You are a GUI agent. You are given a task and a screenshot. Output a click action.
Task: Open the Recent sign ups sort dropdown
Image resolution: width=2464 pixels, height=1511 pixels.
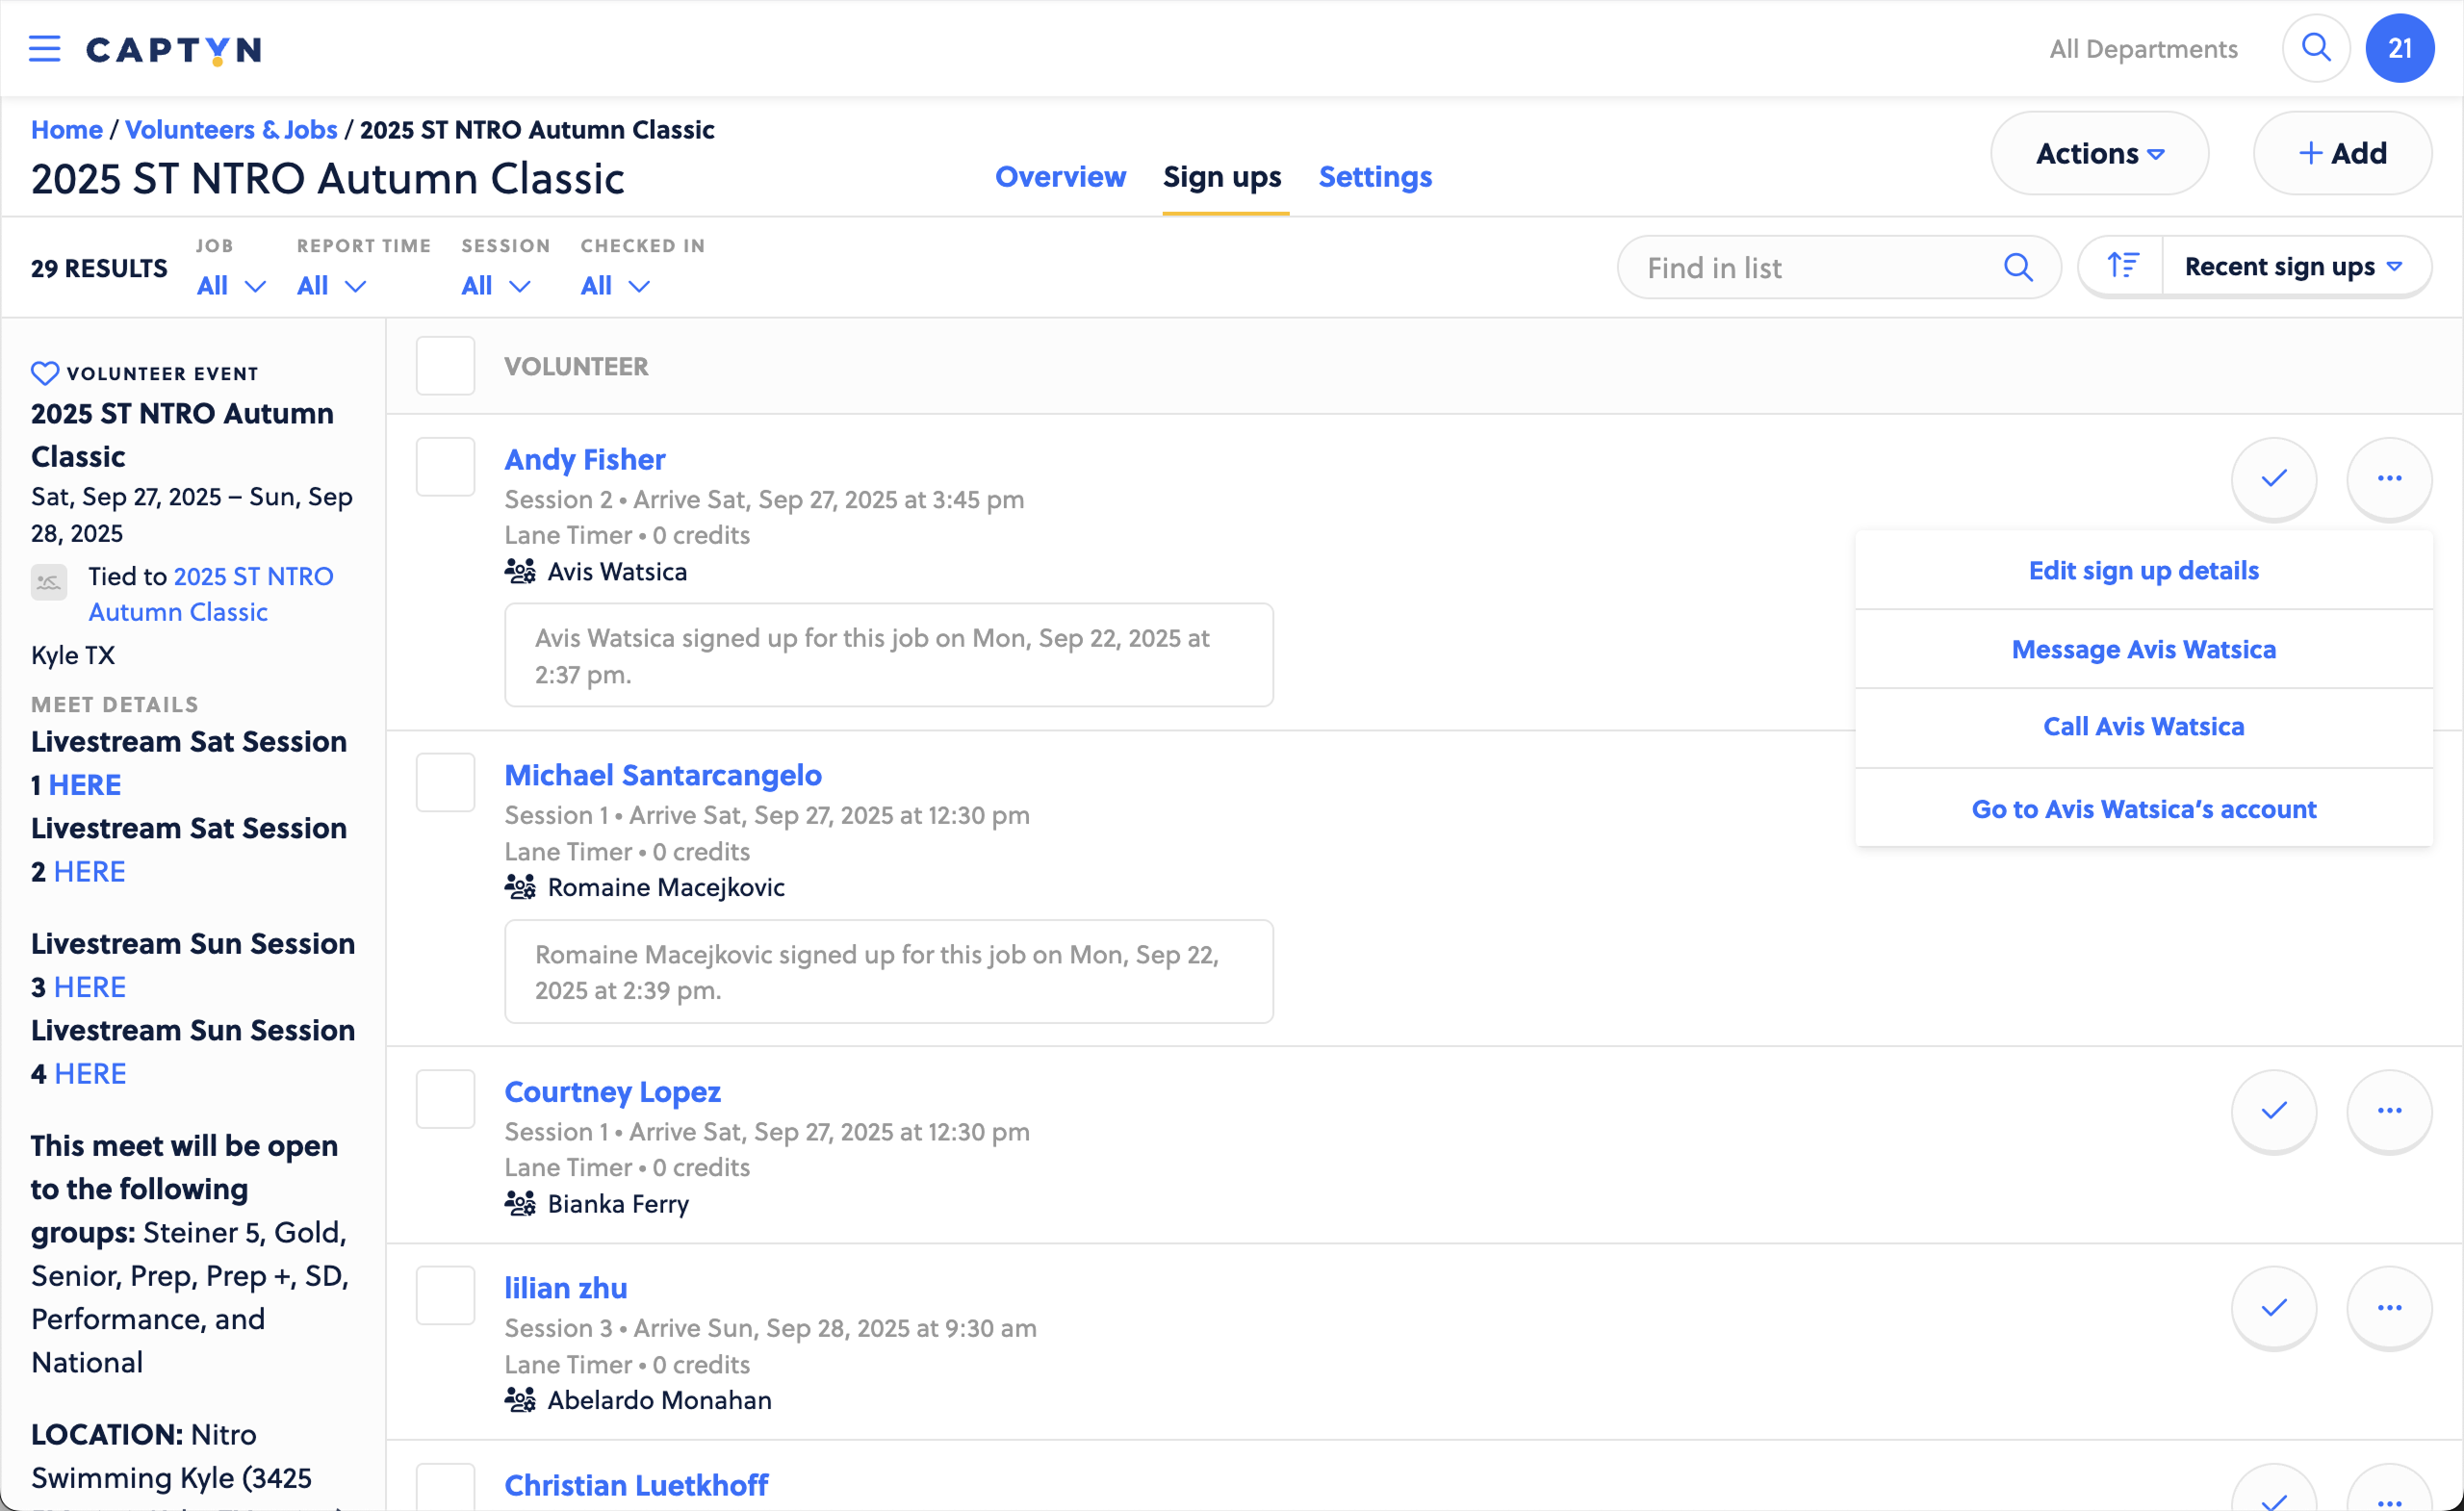[2294, 266]
